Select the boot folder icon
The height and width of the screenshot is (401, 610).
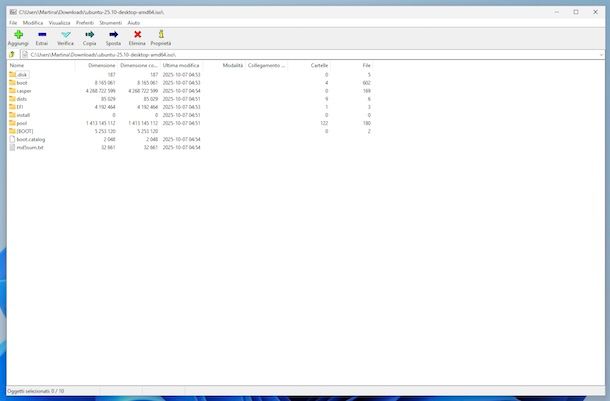12,82
